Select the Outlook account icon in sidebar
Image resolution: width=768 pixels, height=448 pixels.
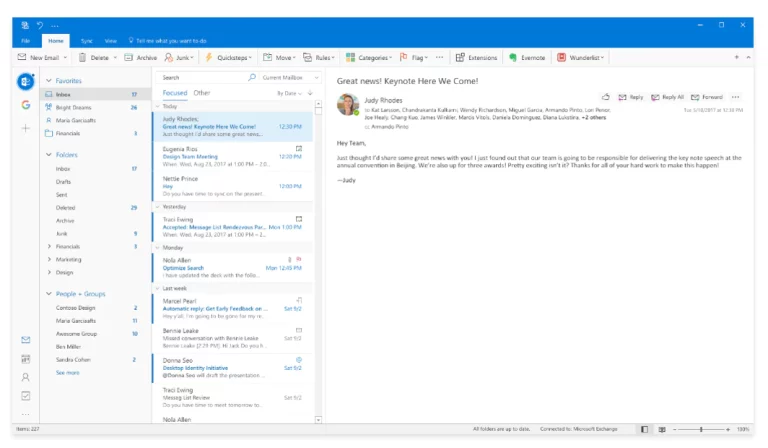25,81
